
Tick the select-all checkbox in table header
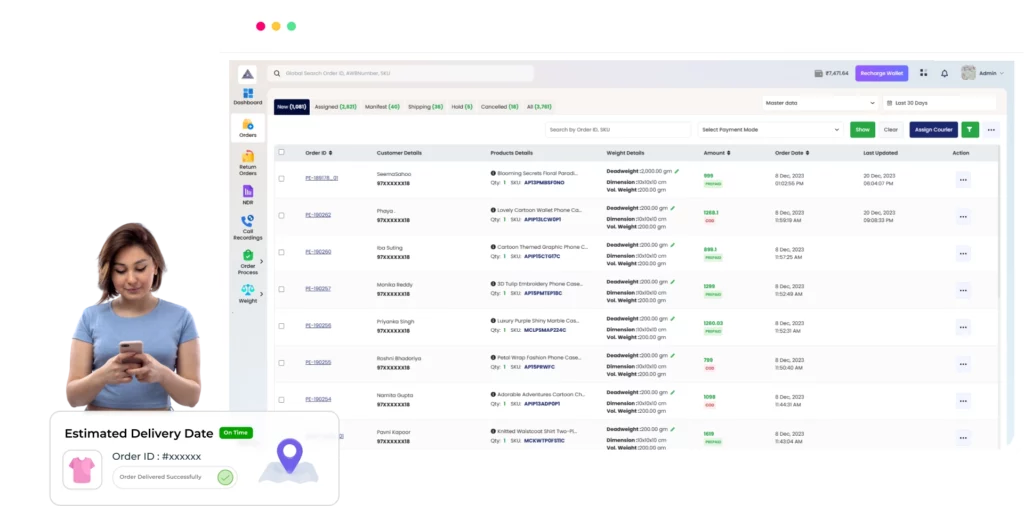pos(281,152)
